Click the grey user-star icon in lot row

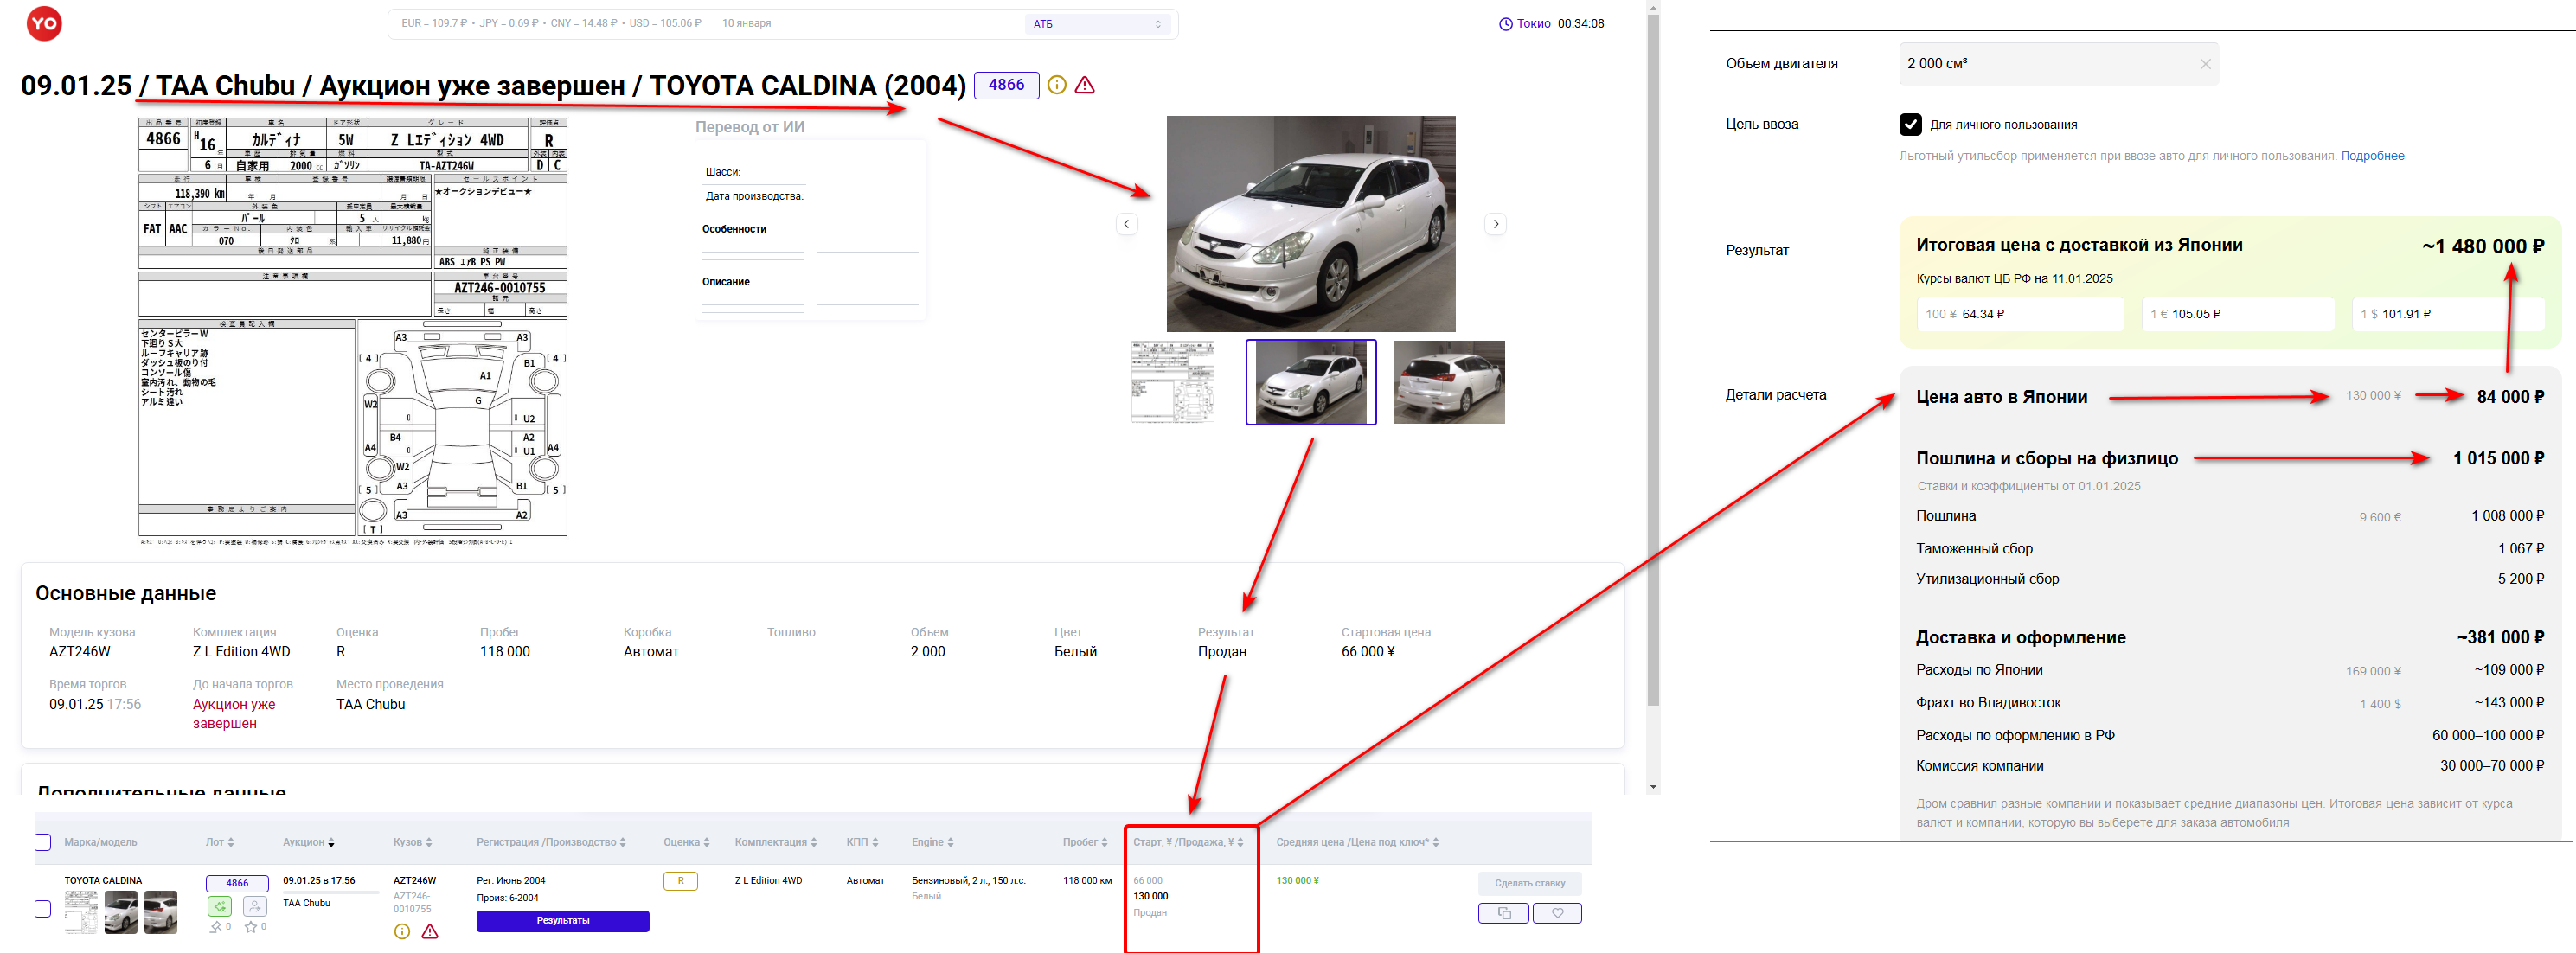click(x=255, y=906)
